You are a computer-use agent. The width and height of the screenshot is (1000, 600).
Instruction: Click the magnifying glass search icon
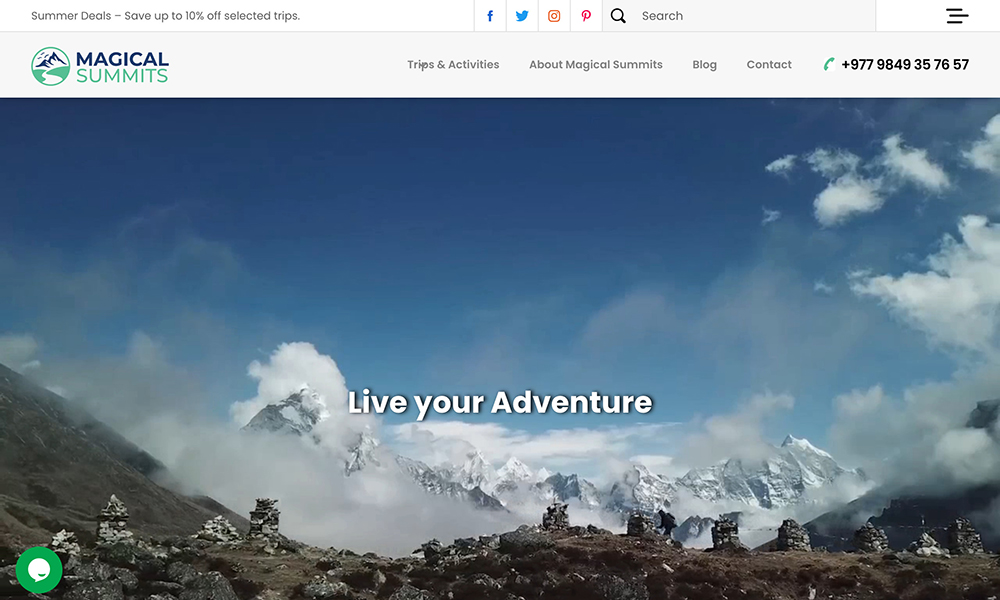618,16
